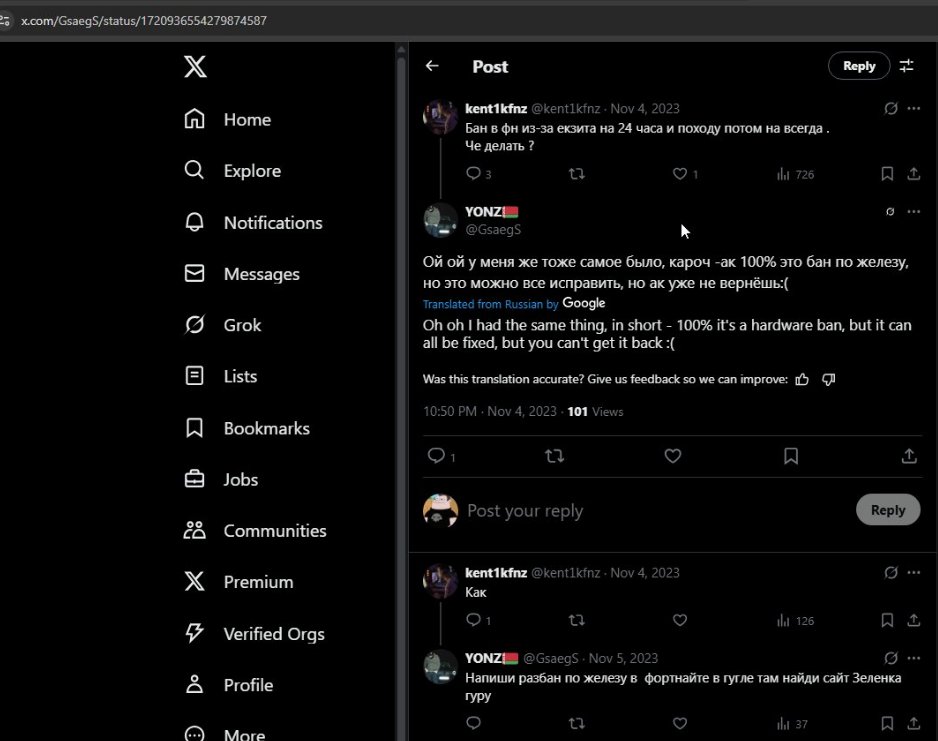Open @GsaegS profile from the reply
Image resolution: width=938 pixels, height=741 pixels.
494,229
